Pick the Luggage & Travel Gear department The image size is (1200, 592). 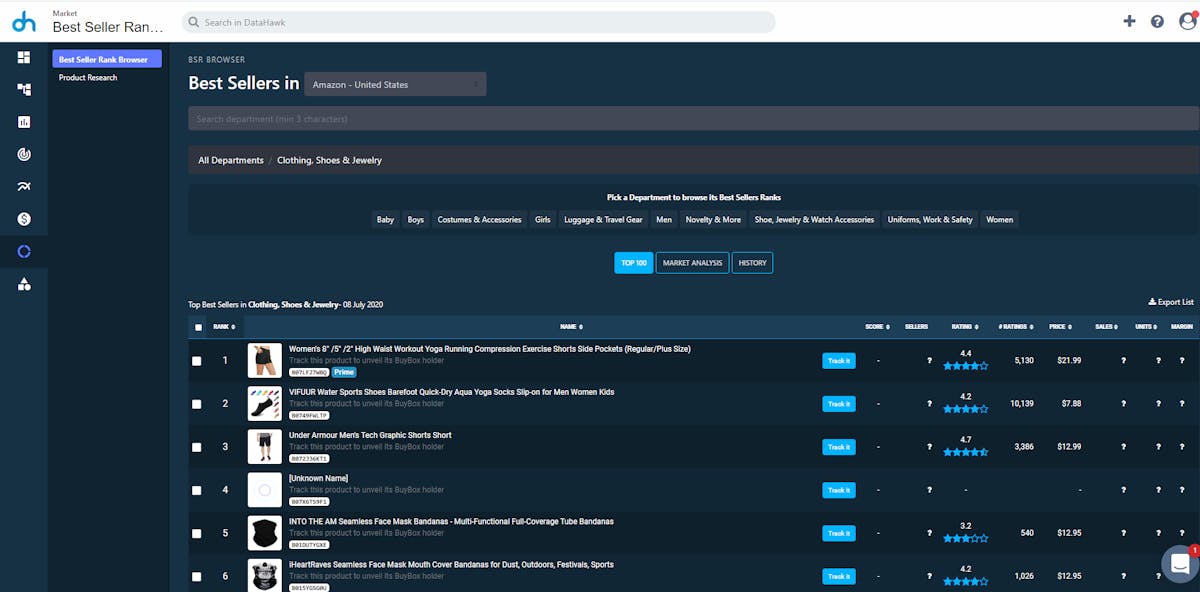(603, 219)
